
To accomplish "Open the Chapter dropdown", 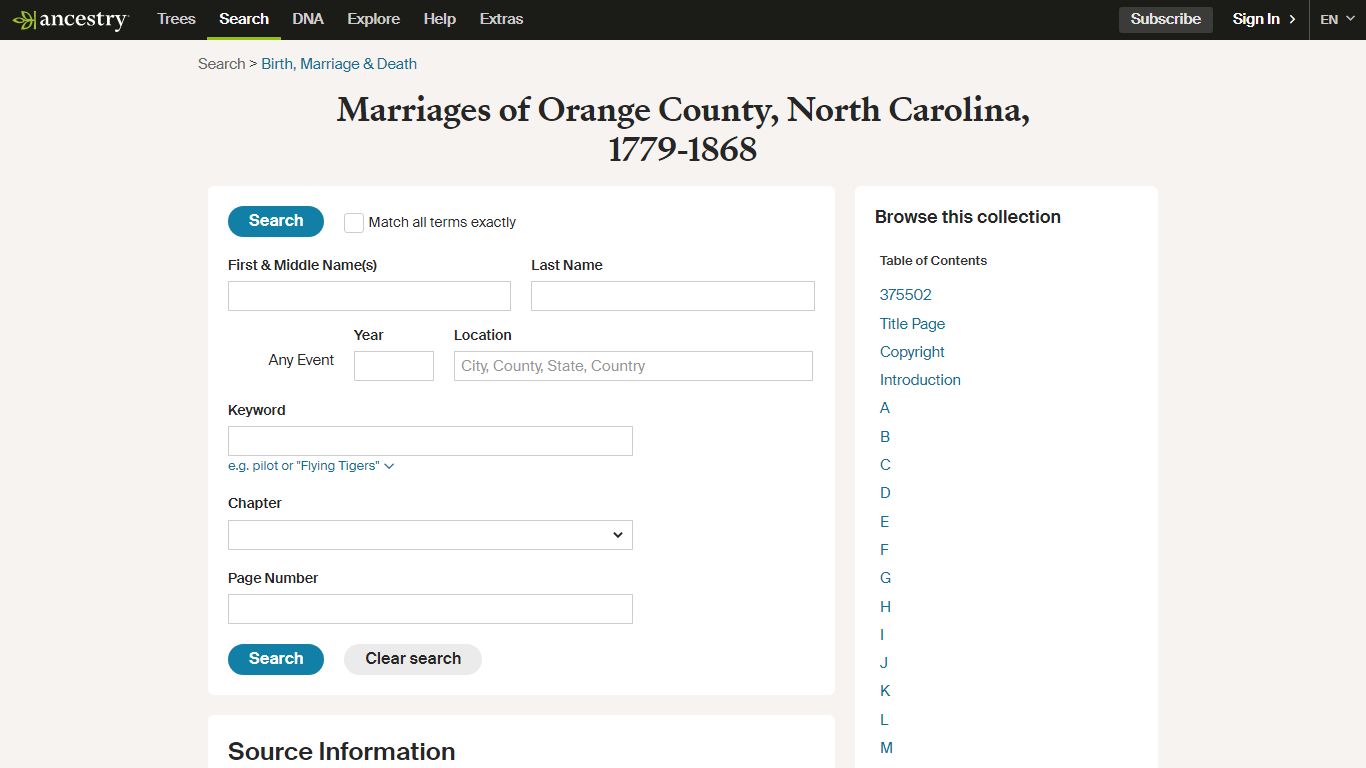I will coord(430,535).
